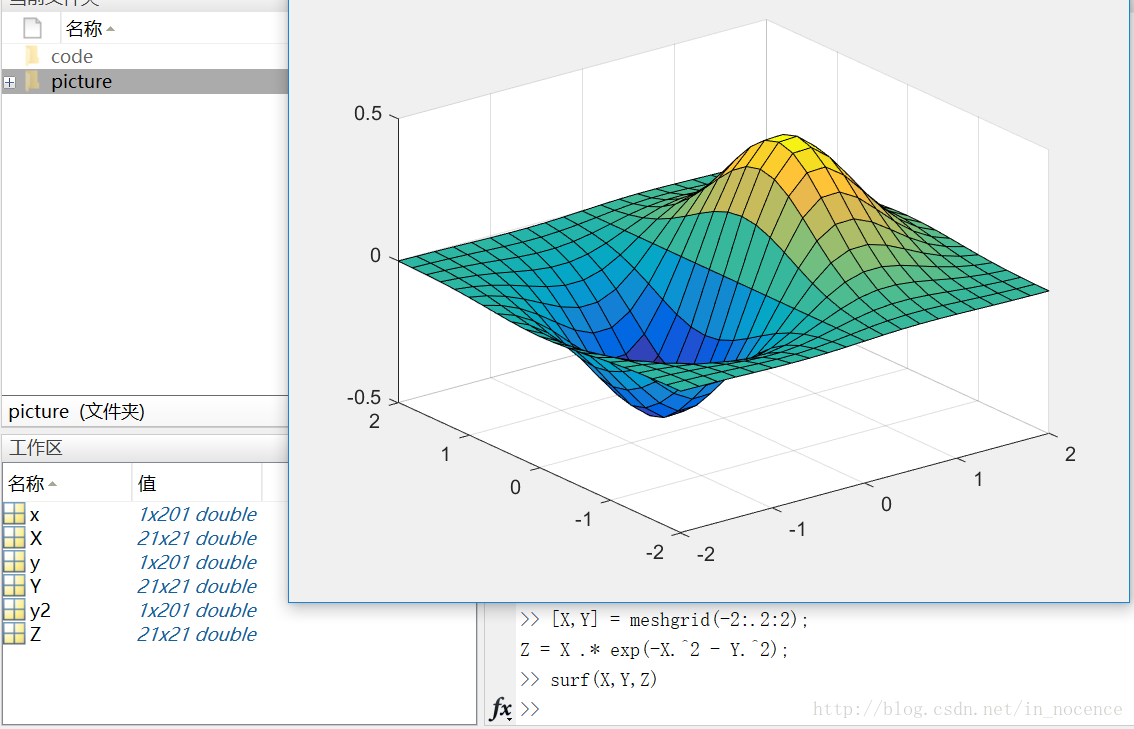This screenshot has height=729, width=1134.
Task: Select the picture folder icon
Action: pos(32,82)
